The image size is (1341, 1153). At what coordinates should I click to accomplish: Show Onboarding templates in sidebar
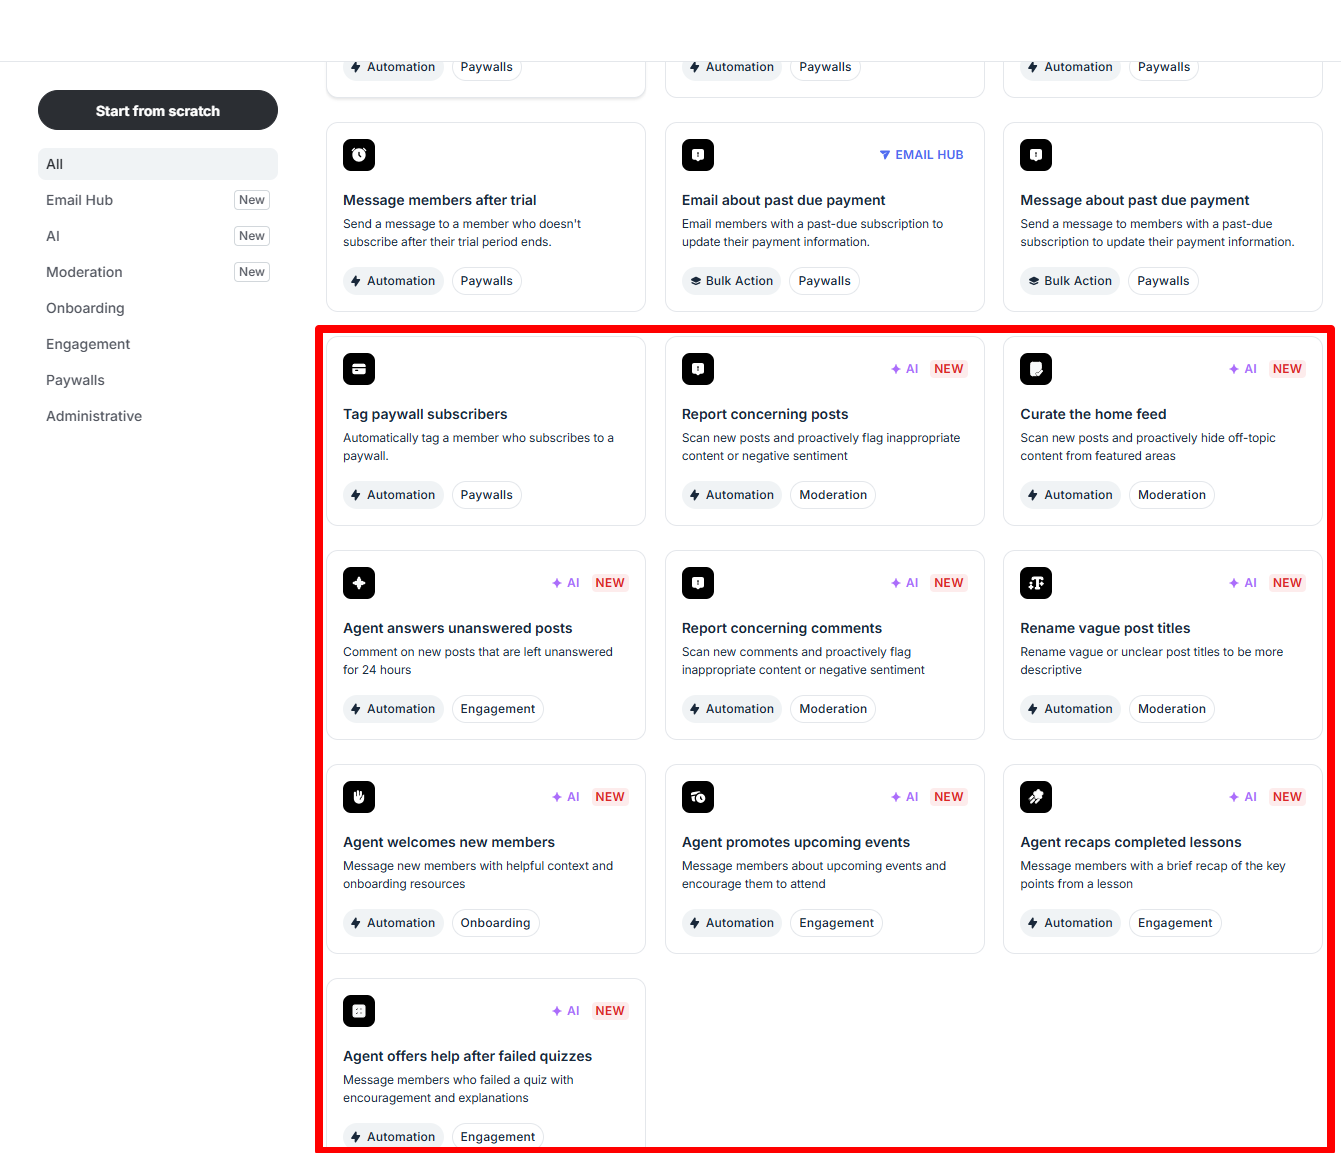coord(158,308)
